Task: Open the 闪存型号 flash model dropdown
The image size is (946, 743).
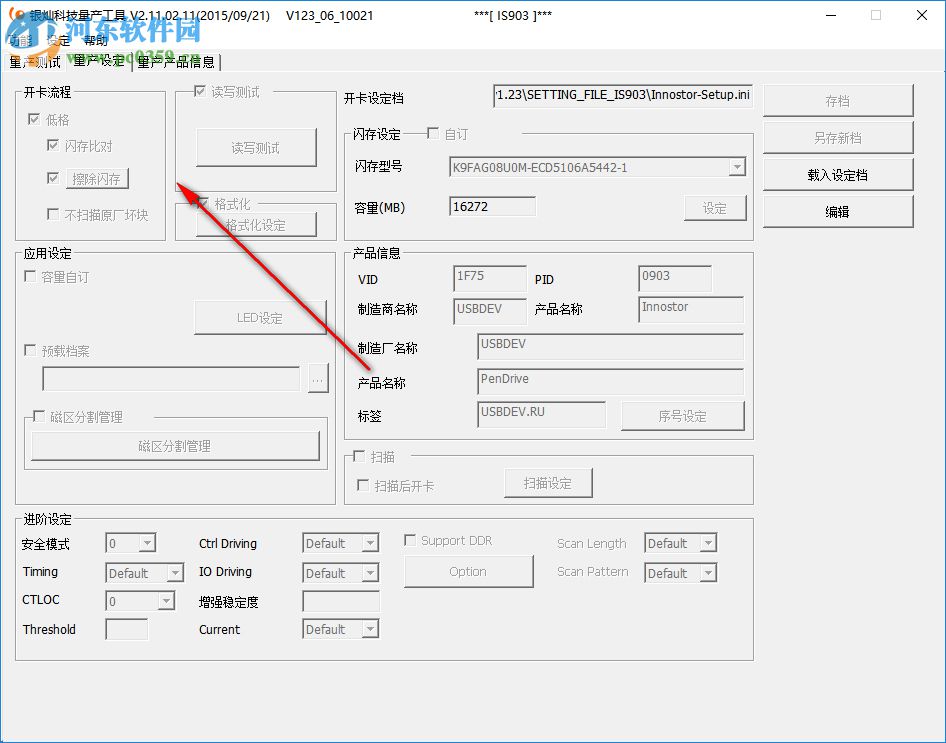Action: 737,167
